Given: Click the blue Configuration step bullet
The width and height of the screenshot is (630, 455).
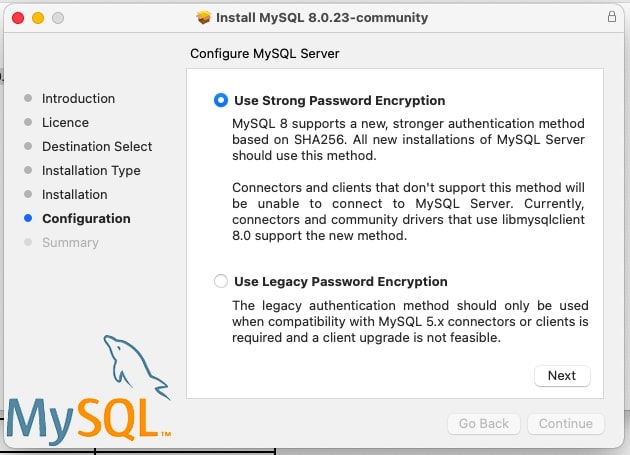Looking at the screenshot, I should tap(28, 219).
